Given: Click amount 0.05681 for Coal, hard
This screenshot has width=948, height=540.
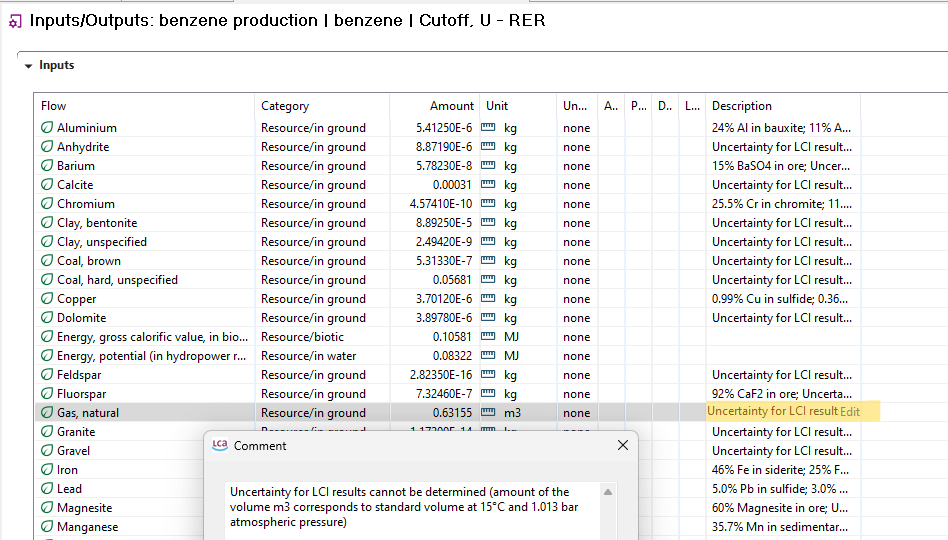Looking at the screenshot, I should click(453, 279).
